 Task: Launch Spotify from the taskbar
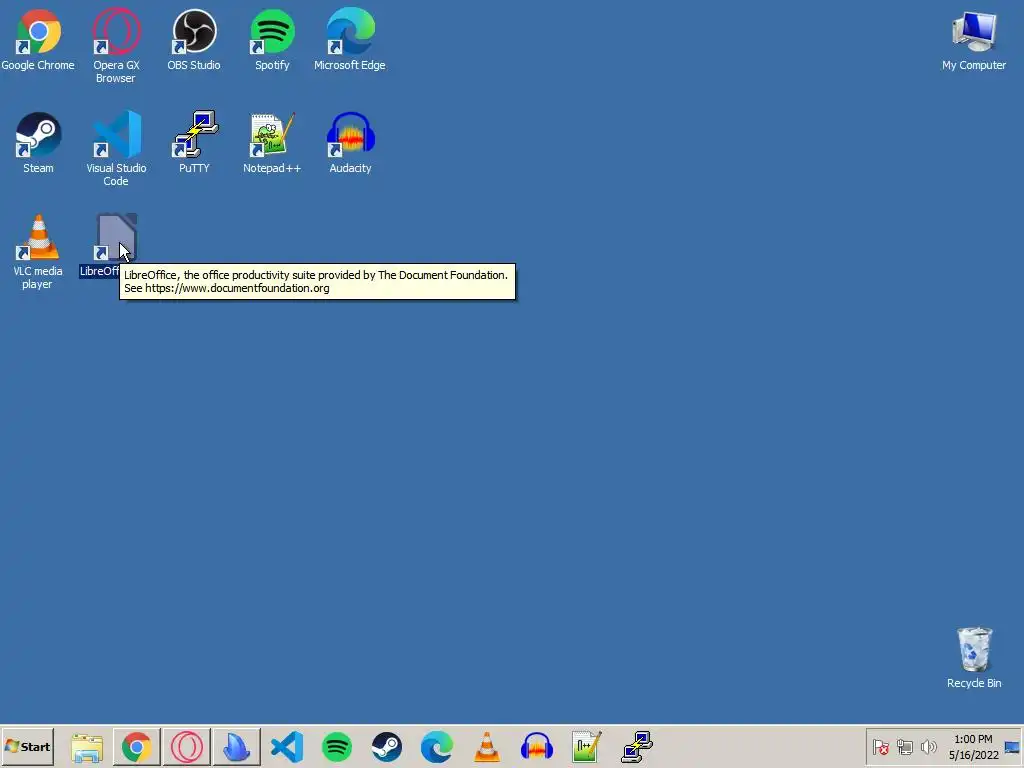(337, 746)
